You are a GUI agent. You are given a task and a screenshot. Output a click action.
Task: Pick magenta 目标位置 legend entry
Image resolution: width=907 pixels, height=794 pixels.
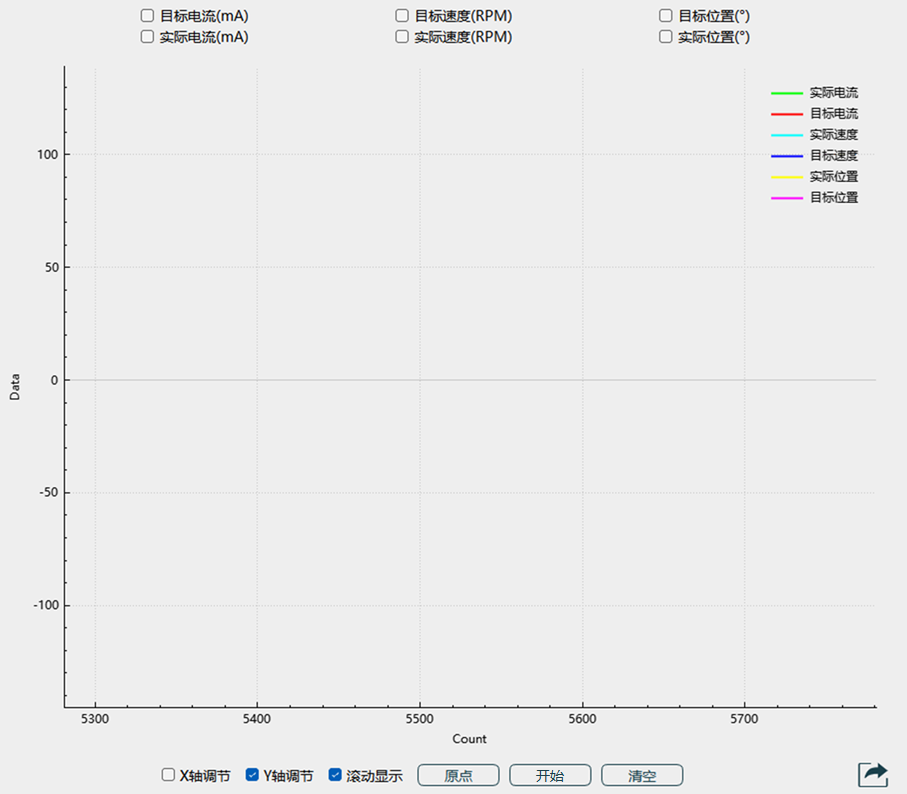click(x=814, y=198)
